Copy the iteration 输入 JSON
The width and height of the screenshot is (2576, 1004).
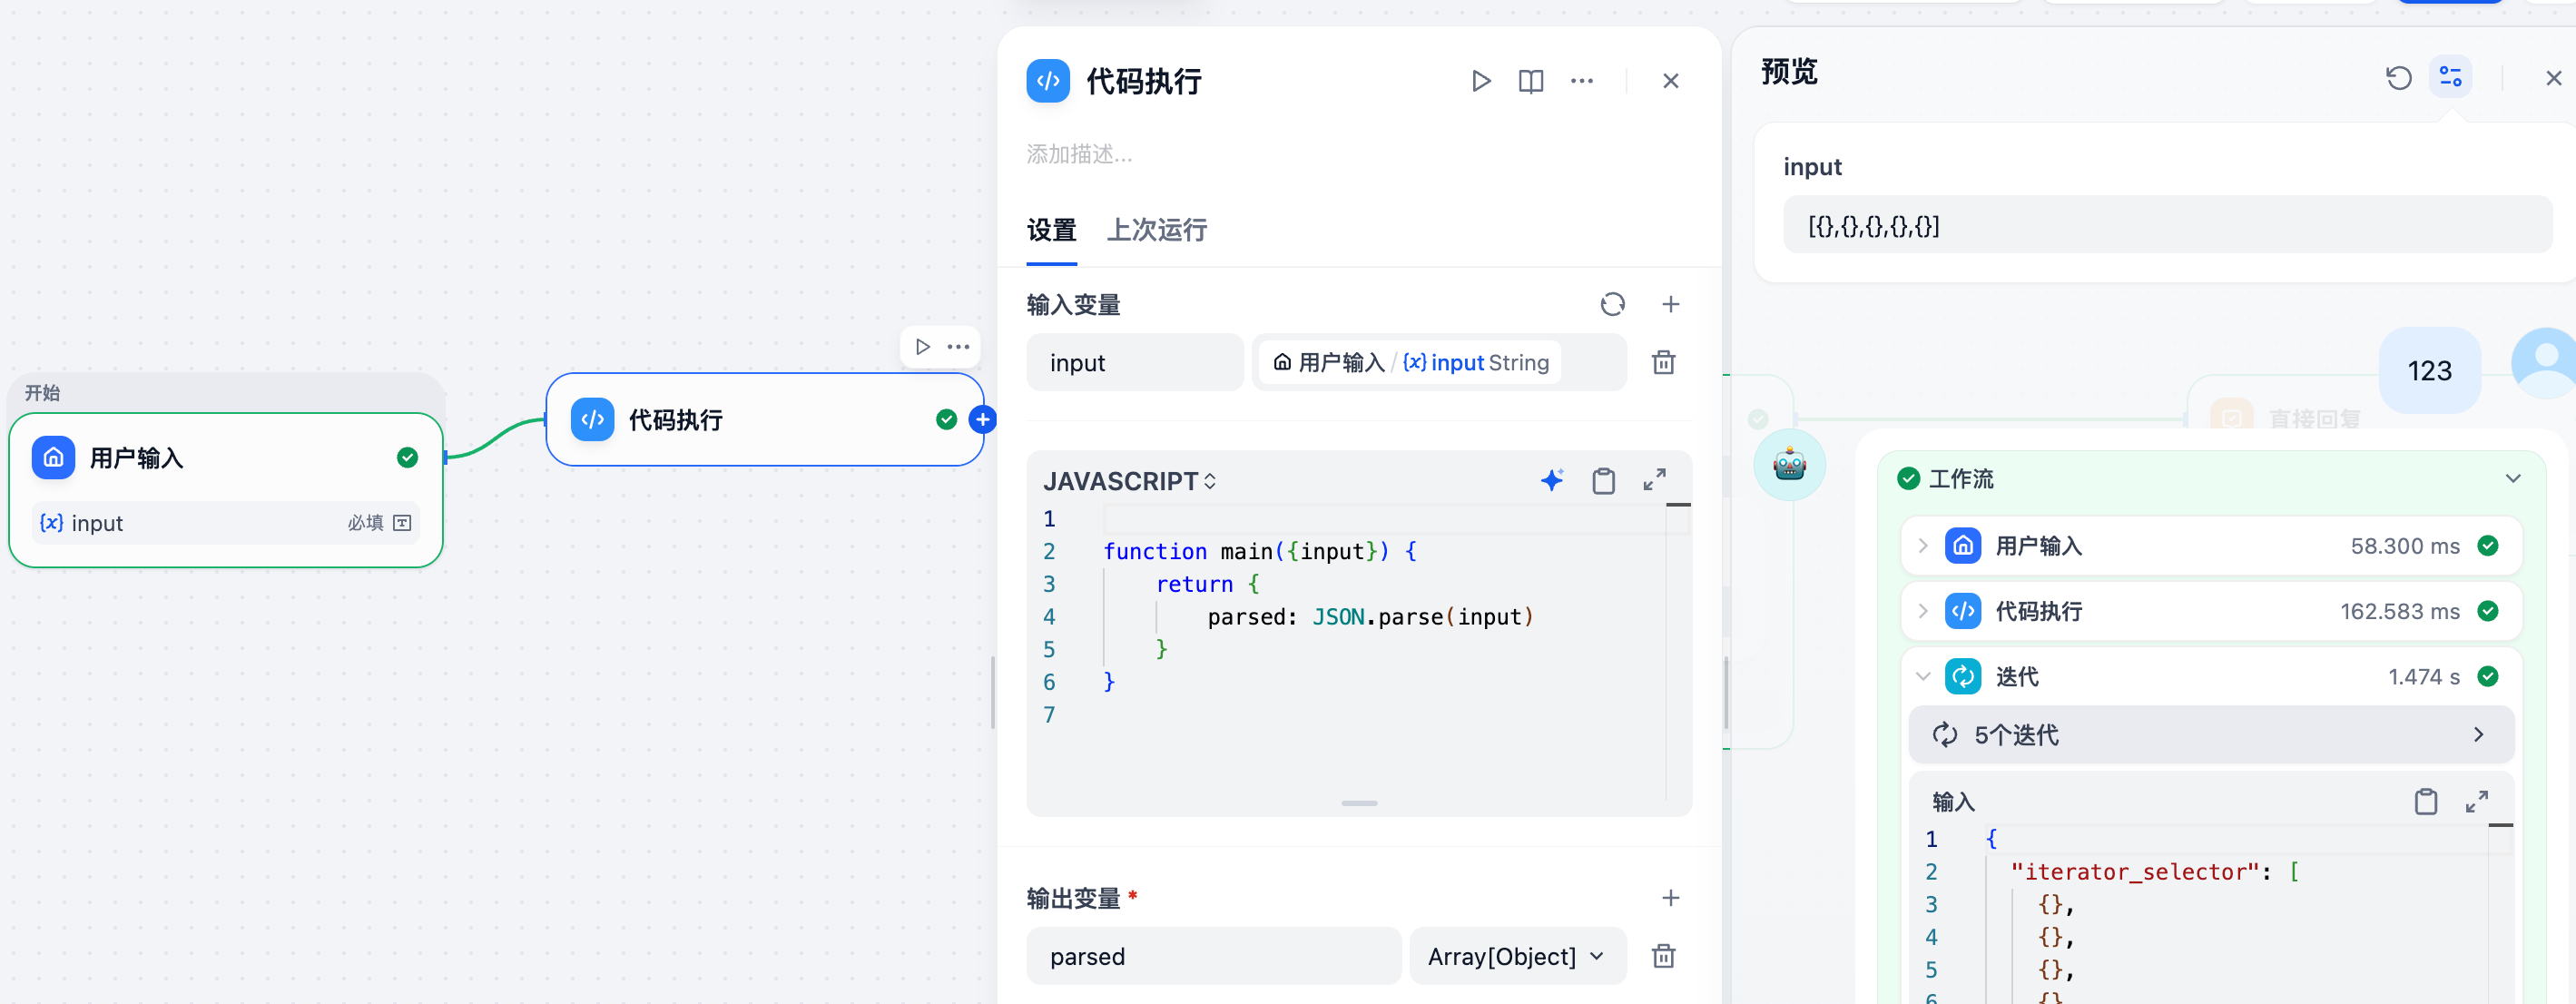click(2425, 801)
